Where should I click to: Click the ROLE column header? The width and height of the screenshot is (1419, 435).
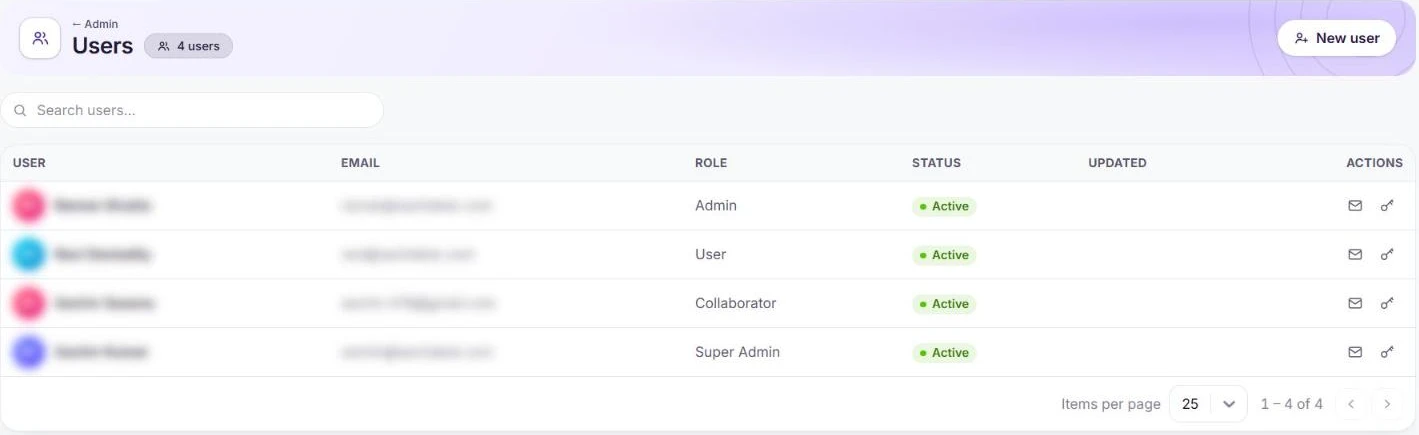(711, 163)
